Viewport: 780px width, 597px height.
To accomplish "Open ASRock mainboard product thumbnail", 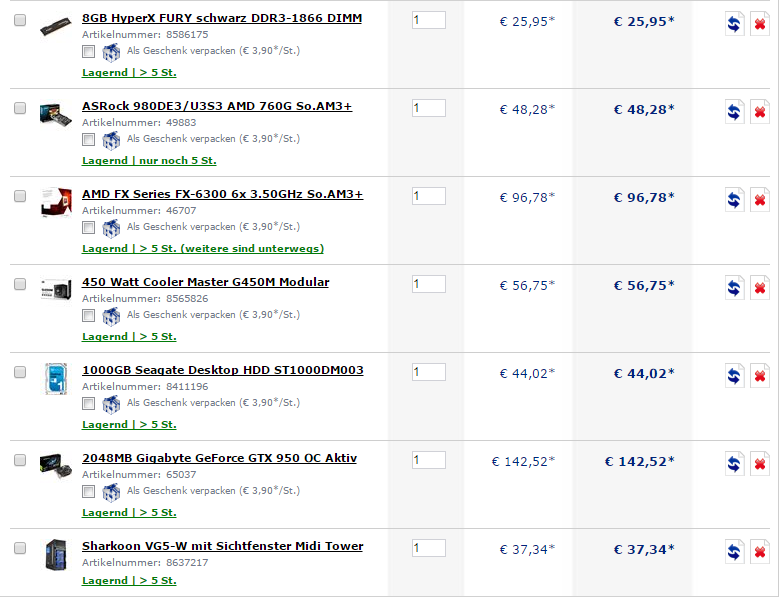I will [56, 114].
